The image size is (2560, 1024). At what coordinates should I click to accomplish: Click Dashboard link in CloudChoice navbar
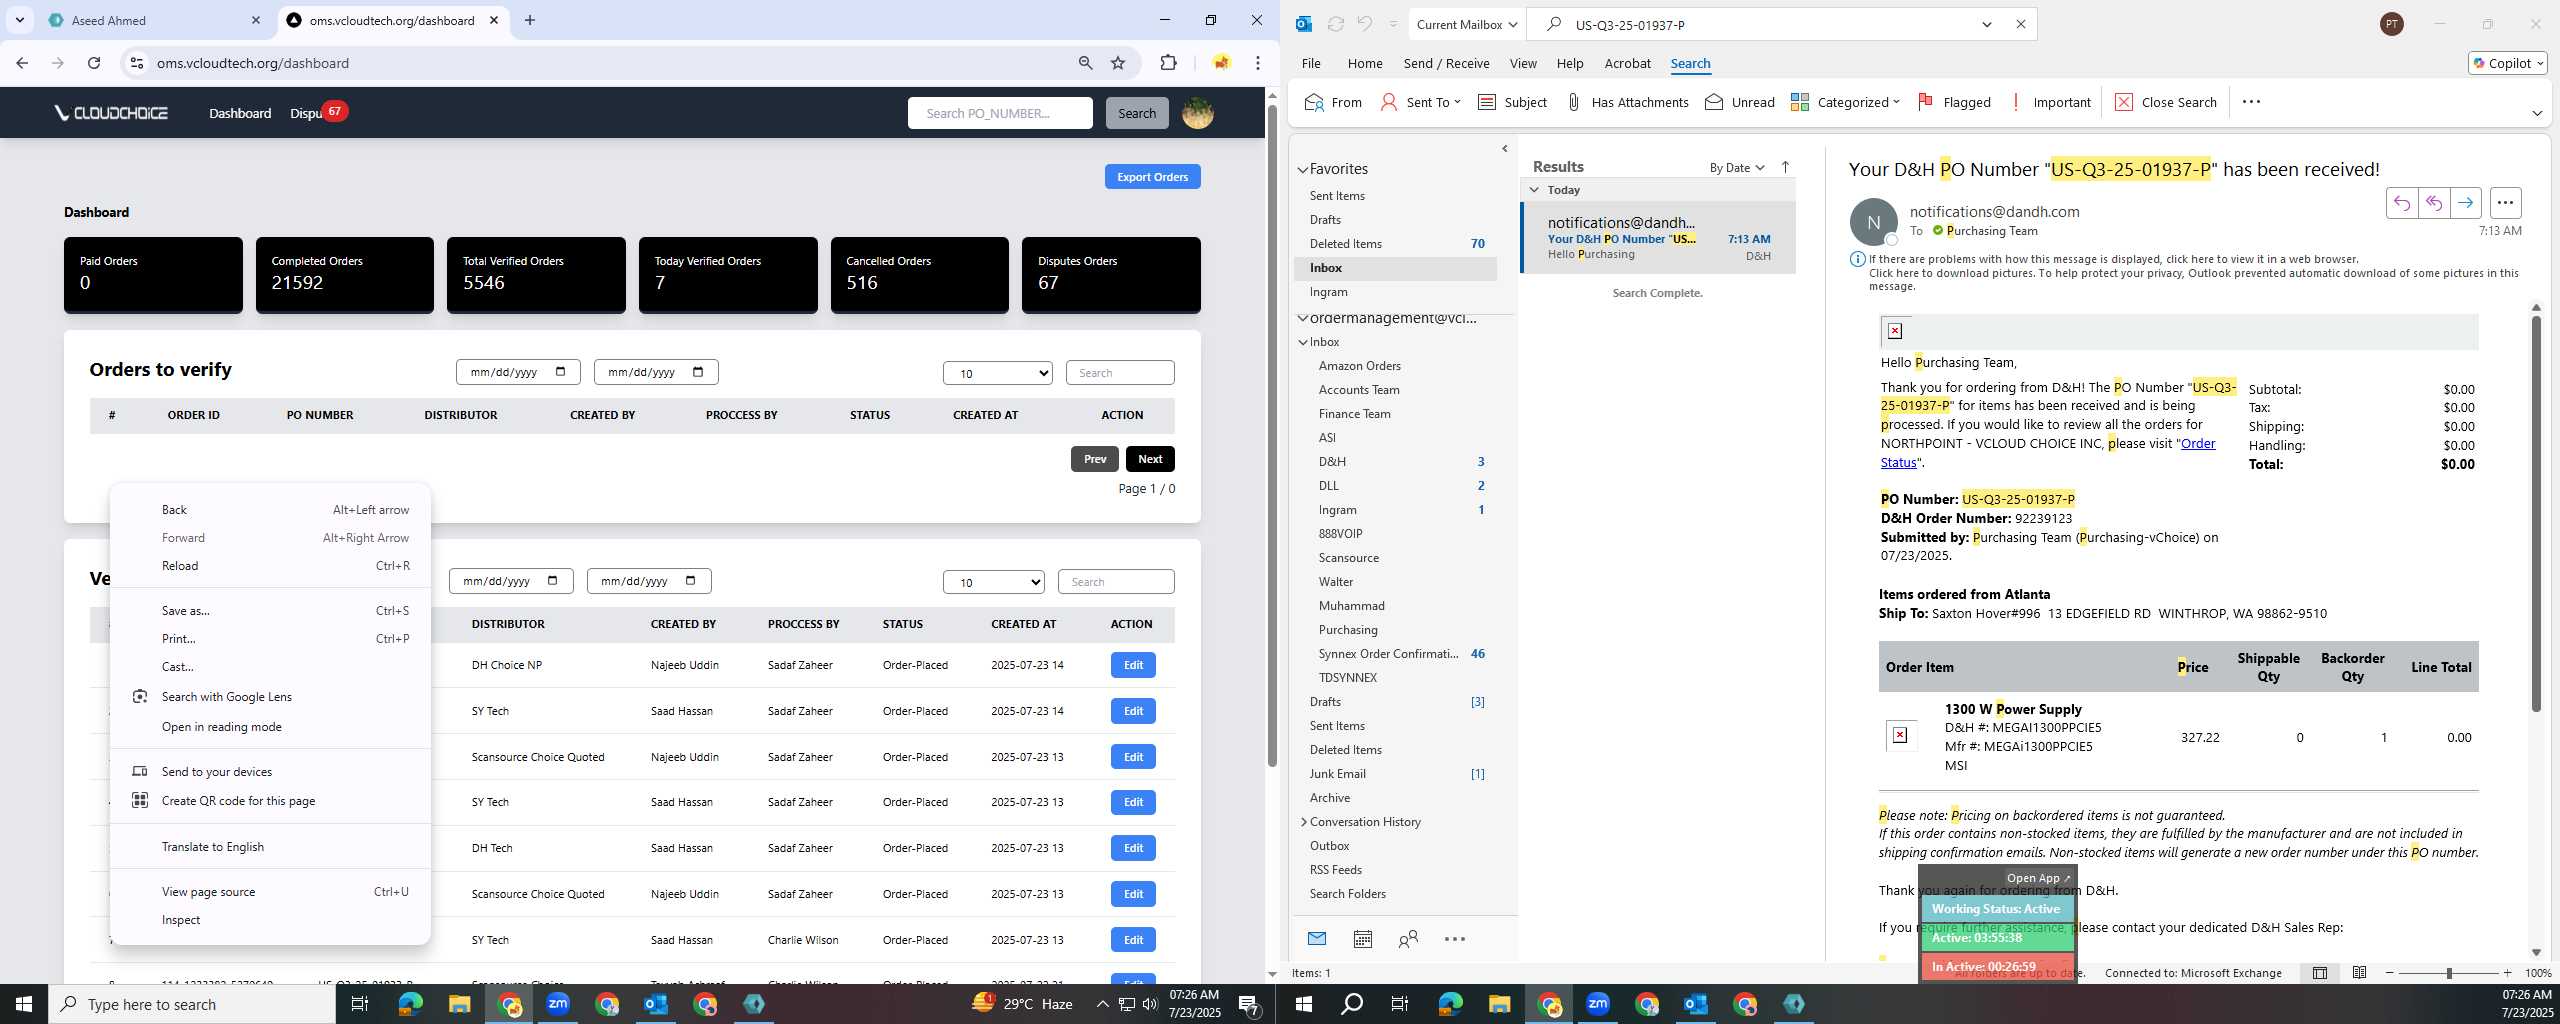[240, 113]
